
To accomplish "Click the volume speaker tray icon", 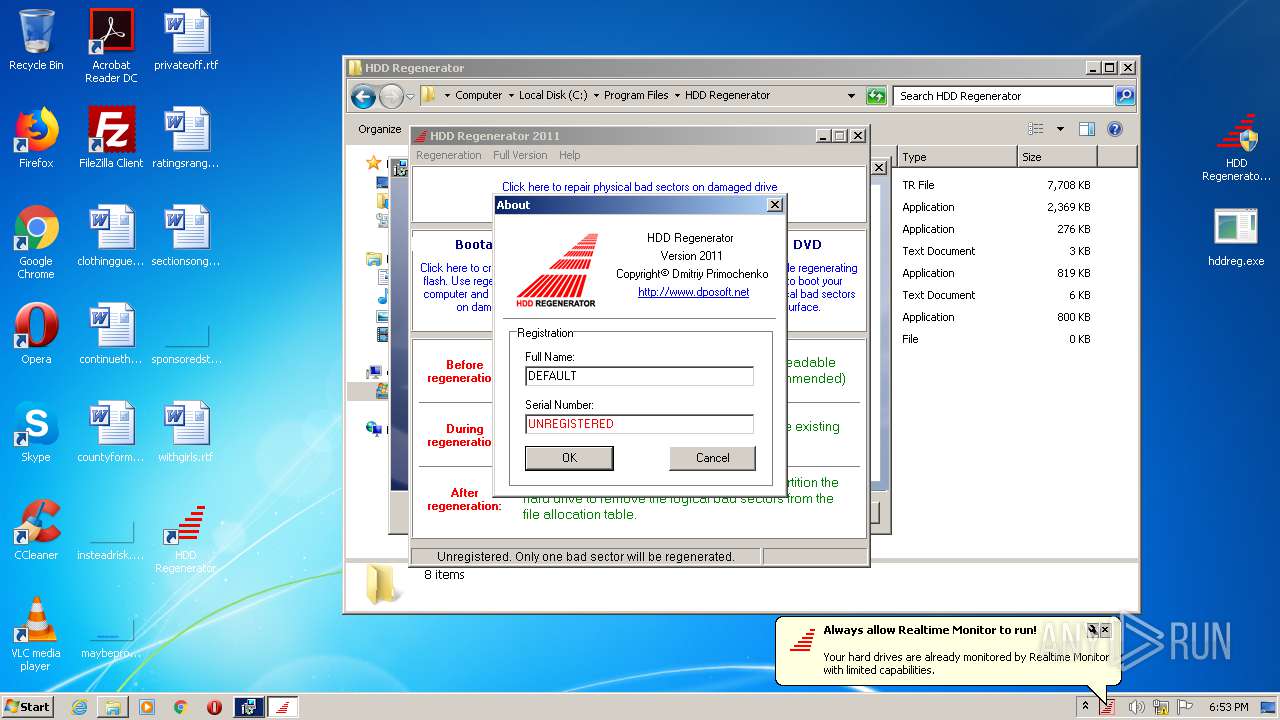I will (1136, 707).
